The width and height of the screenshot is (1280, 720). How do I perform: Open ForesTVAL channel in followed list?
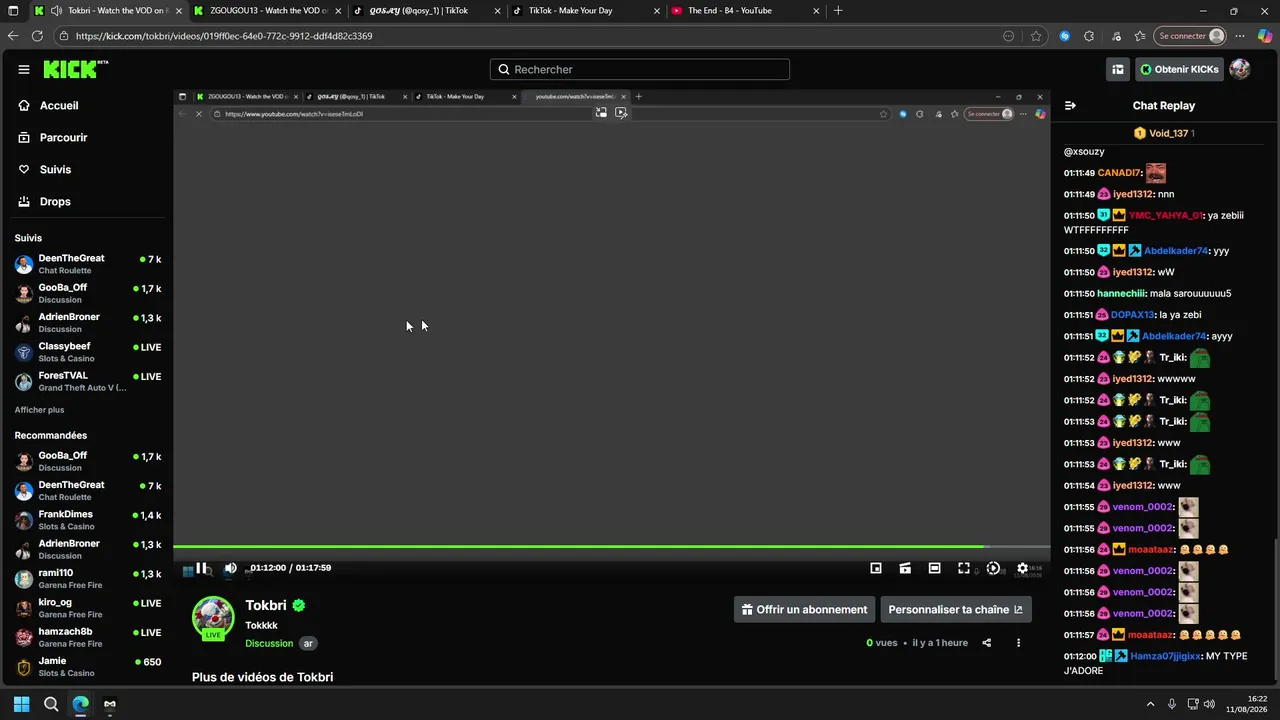[88, 381]
